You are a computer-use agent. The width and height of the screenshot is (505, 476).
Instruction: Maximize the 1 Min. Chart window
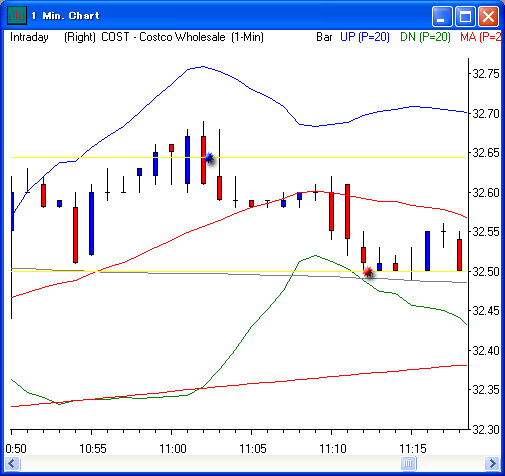point(465,16)
